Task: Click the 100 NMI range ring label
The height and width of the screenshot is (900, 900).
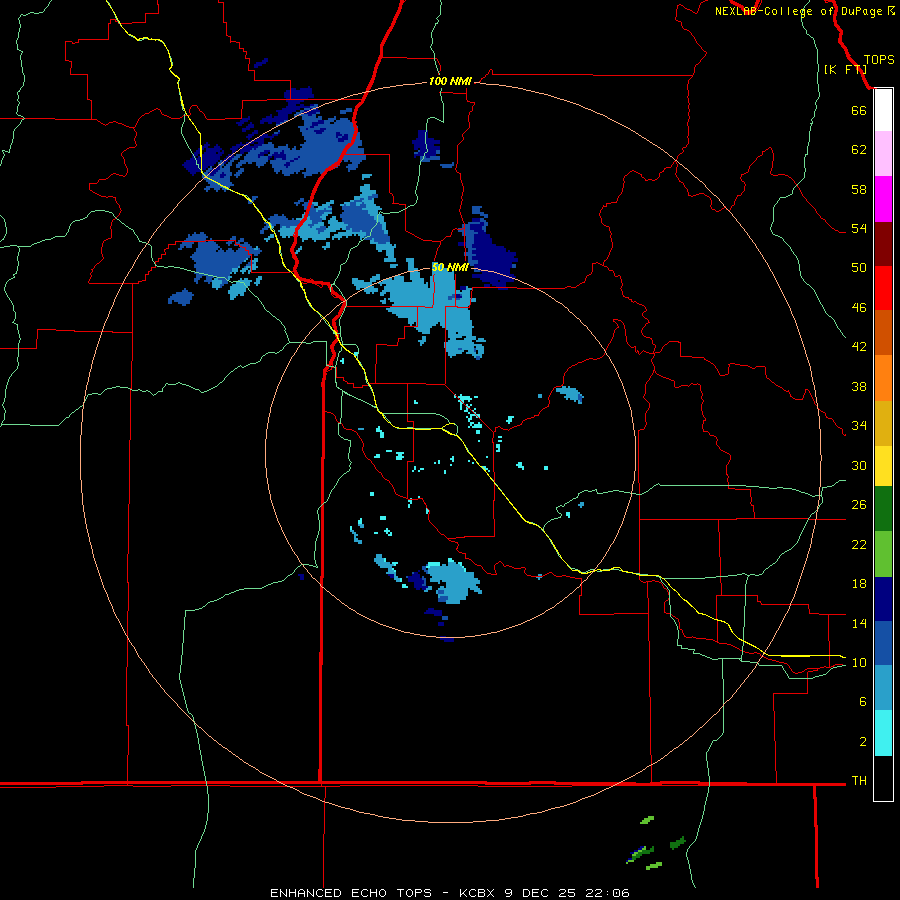Action: [x=450, y=82]
